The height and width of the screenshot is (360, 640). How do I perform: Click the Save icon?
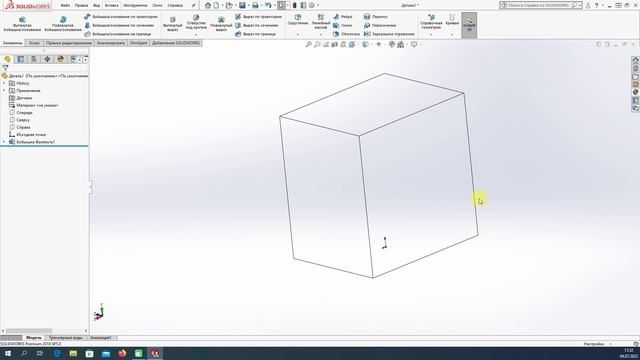tap(242, 5)
